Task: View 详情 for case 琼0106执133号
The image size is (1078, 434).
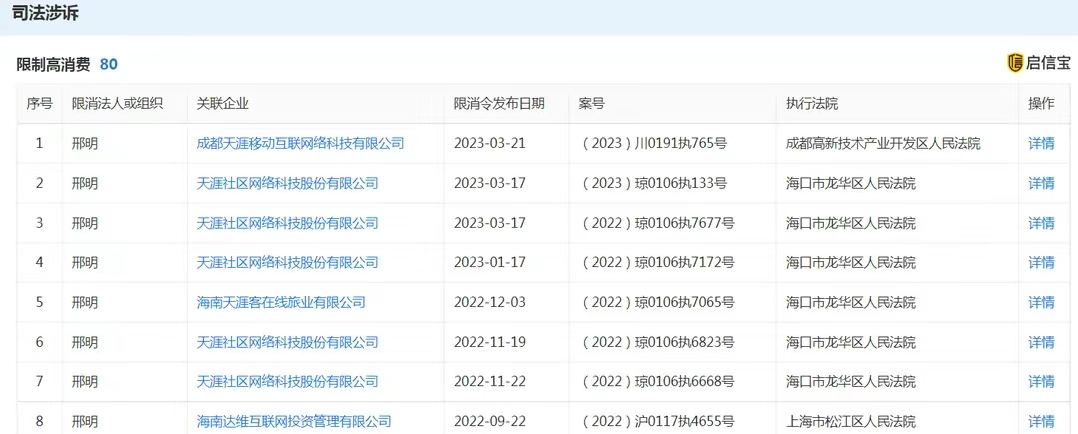Action: point(1041,184)
